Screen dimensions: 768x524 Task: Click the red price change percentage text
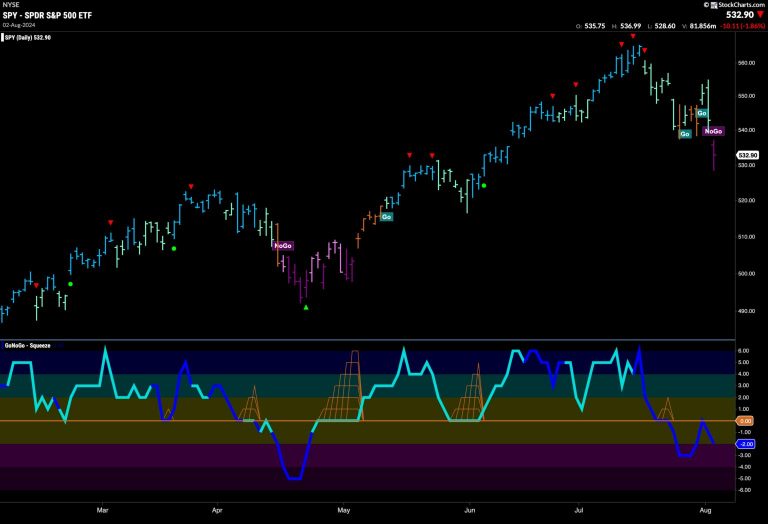pyautogui.click(x=743, y=26)
